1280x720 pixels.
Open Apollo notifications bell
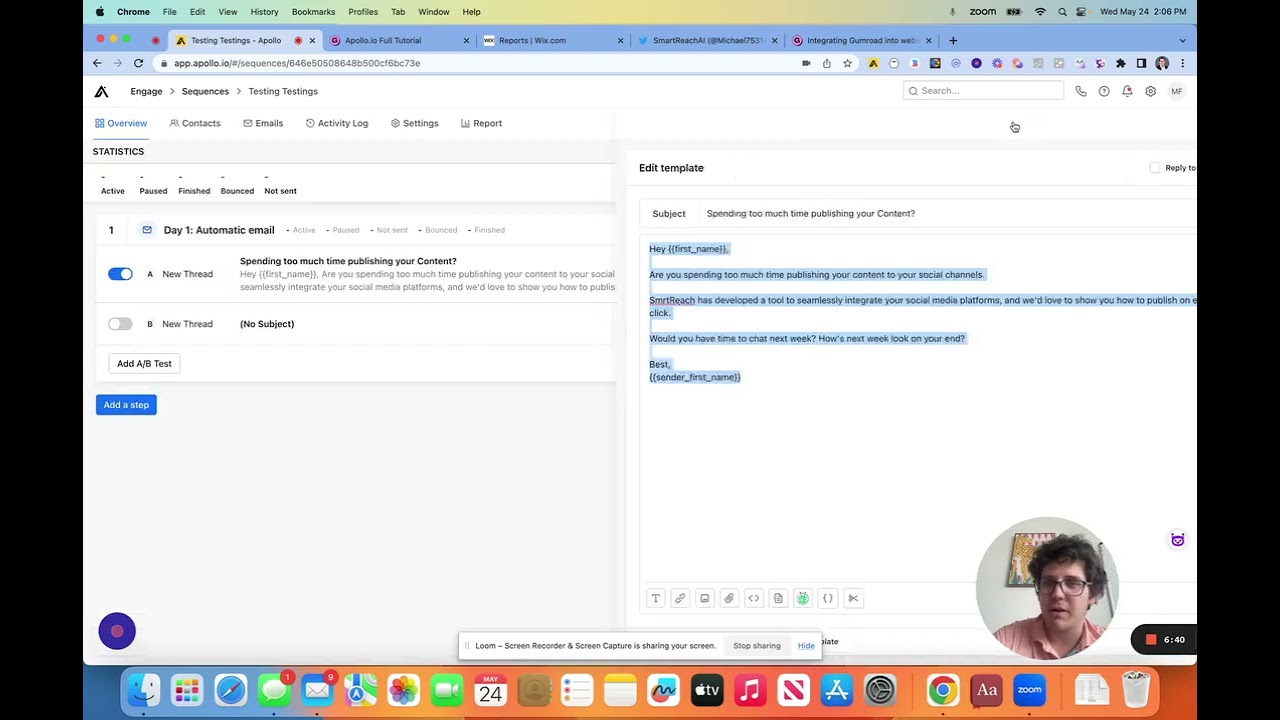click(x=1127, y=91)
